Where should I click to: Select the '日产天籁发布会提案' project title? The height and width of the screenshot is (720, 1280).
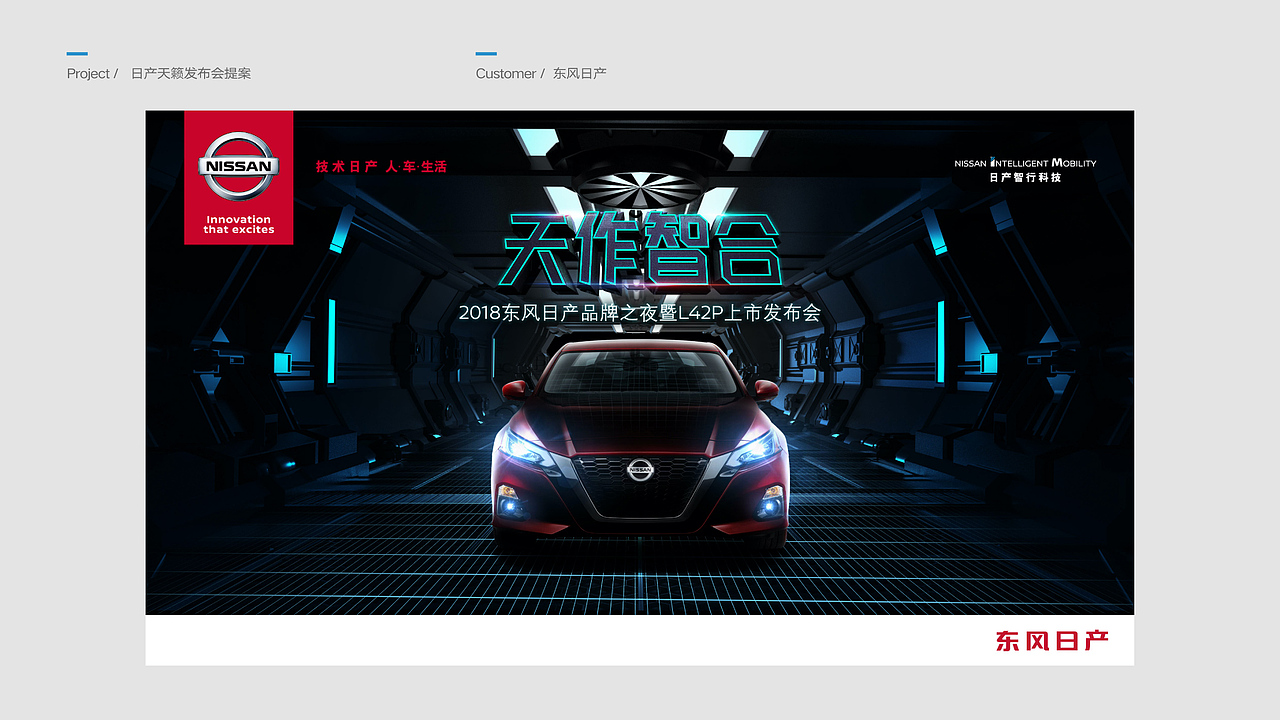pyautogui.click(x=191, y=74)
